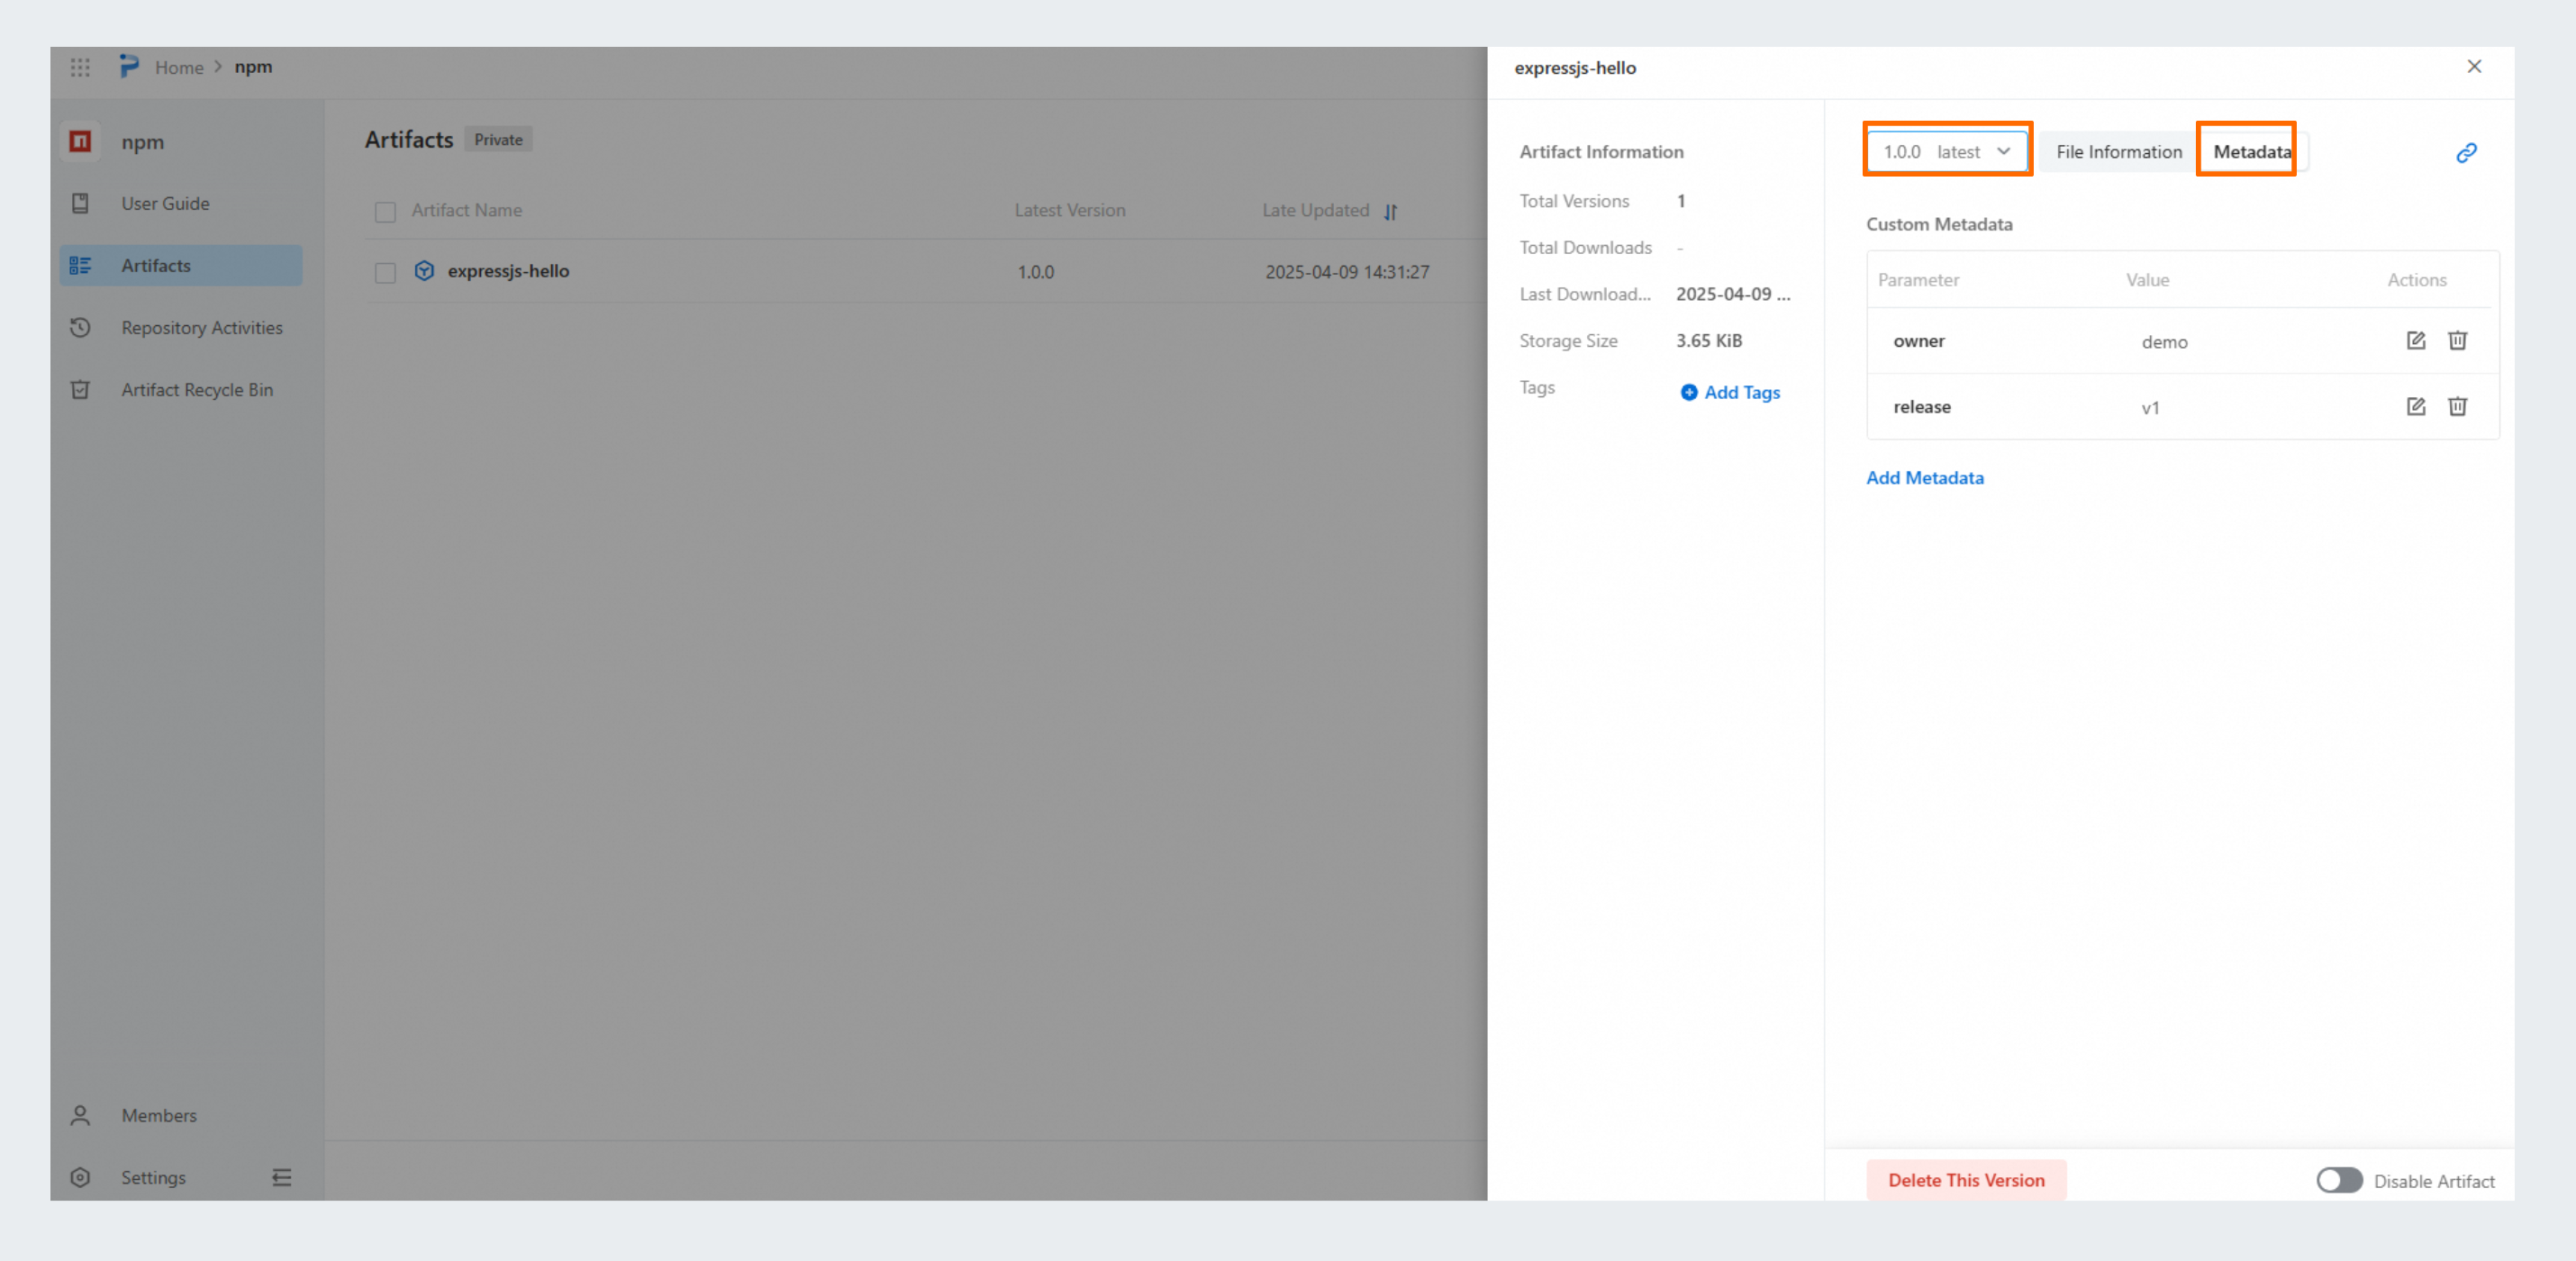Viewport: 2576px width, 1261px height.
Task: Open Repository Activities in the sidebar
Action: (x=201, y=328)
